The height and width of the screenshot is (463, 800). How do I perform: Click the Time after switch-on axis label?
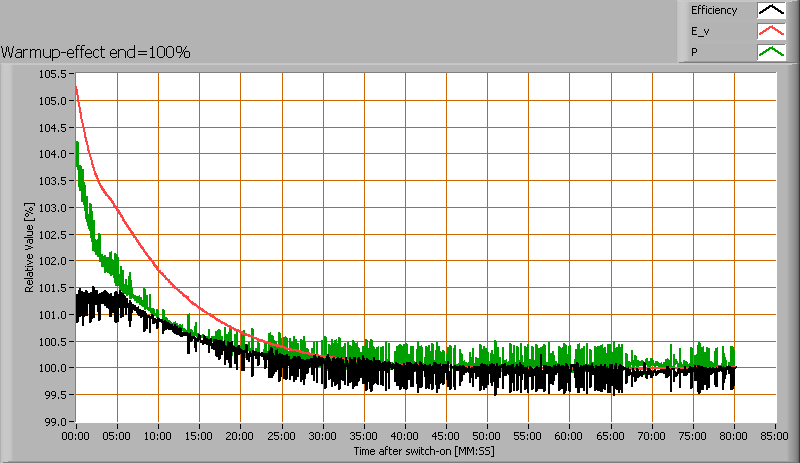pyautogui.click(x=424, y=452)
